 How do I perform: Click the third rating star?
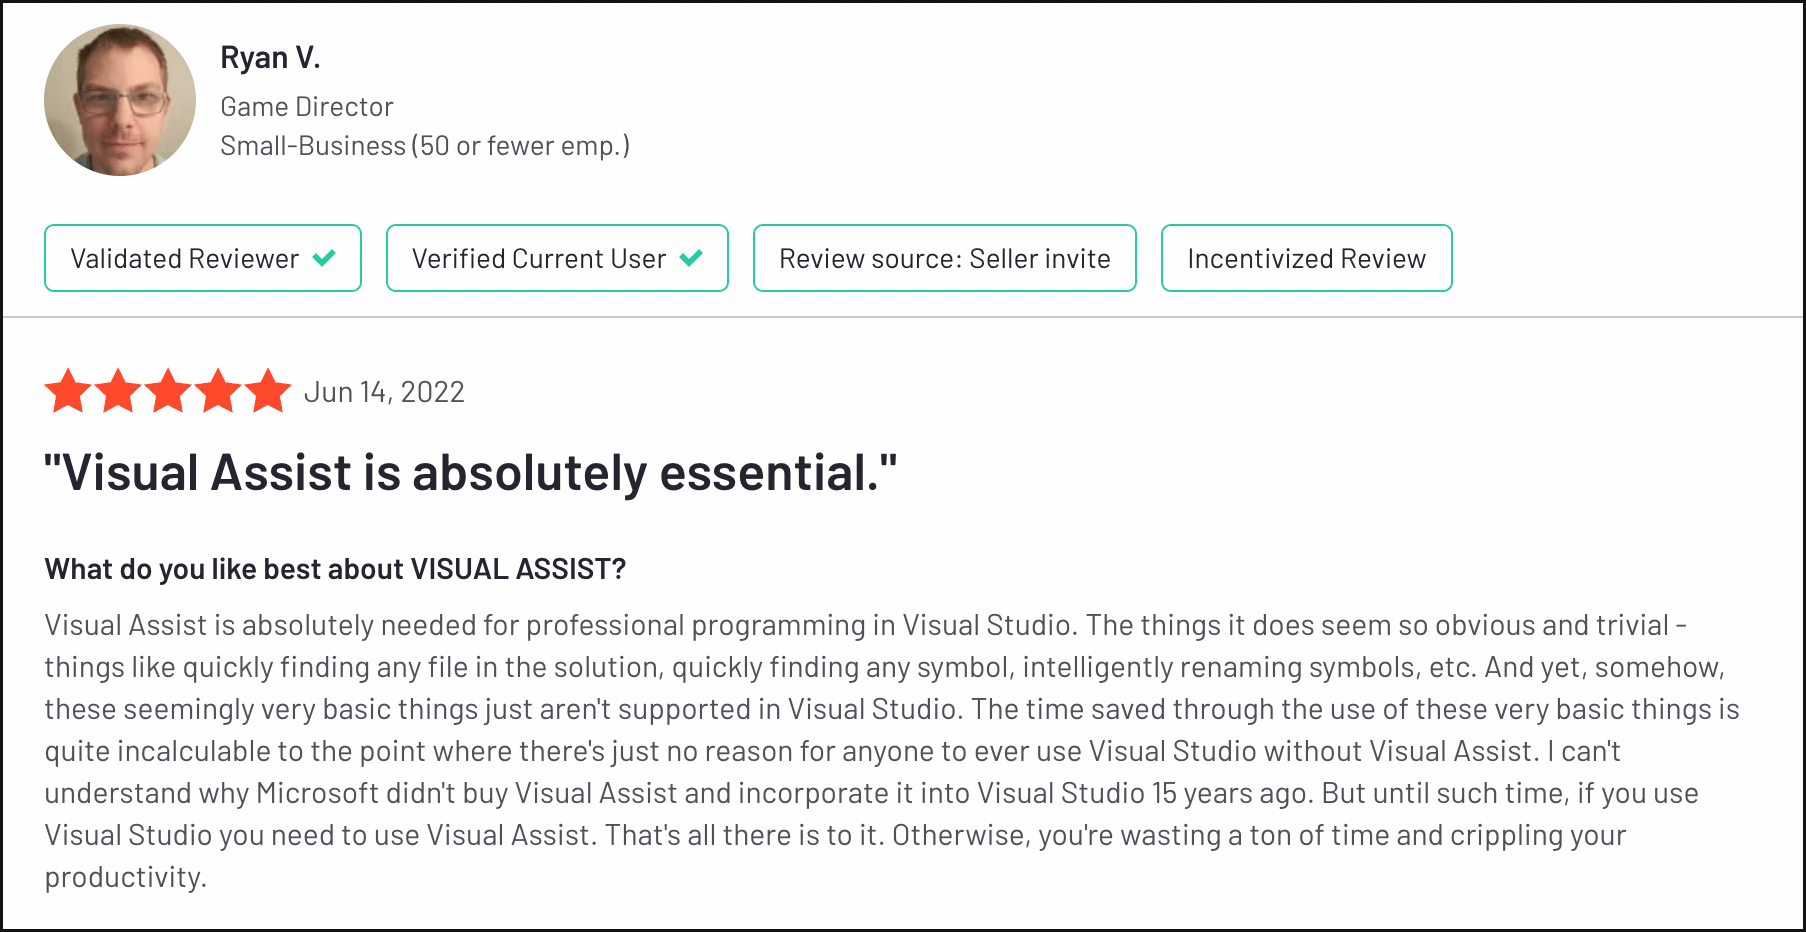point(168,391)
